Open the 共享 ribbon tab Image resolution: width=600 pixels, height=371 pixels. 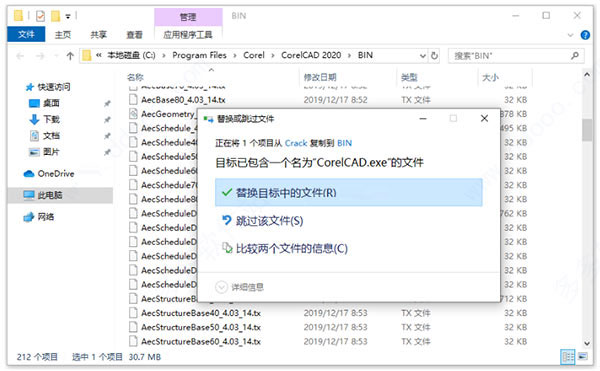[x=98, y=35]
